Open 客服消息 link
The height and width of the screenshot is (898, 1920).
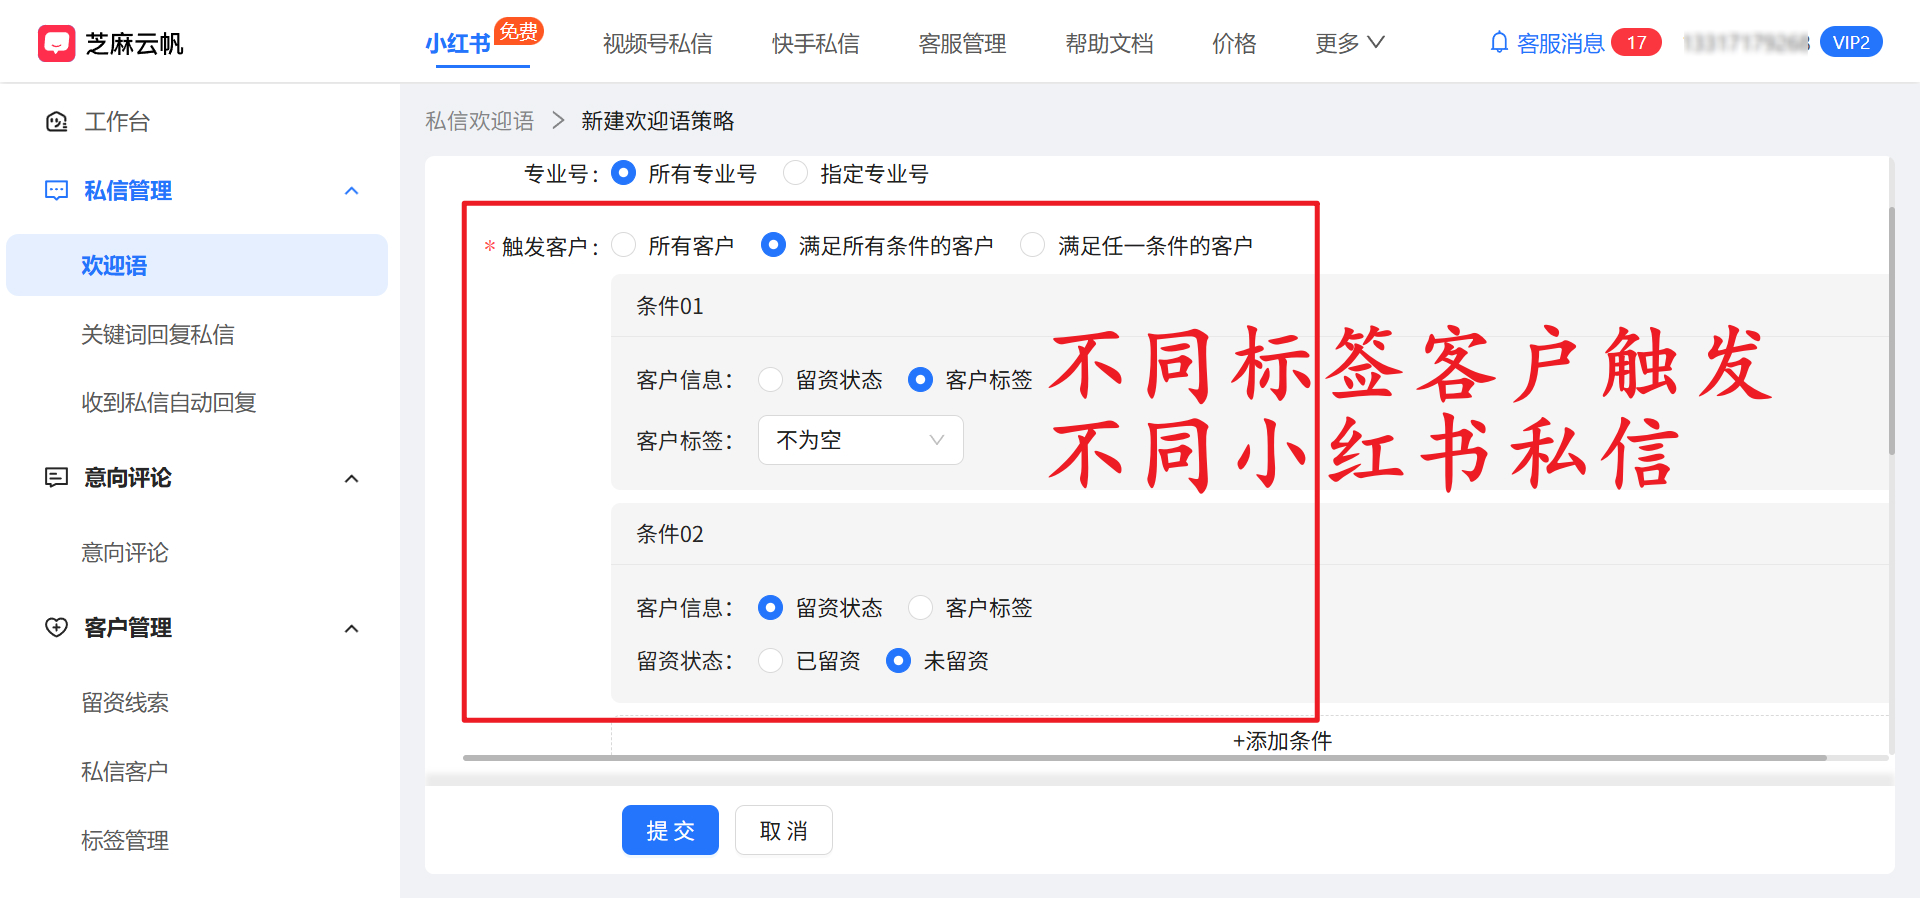(1560, 43)
